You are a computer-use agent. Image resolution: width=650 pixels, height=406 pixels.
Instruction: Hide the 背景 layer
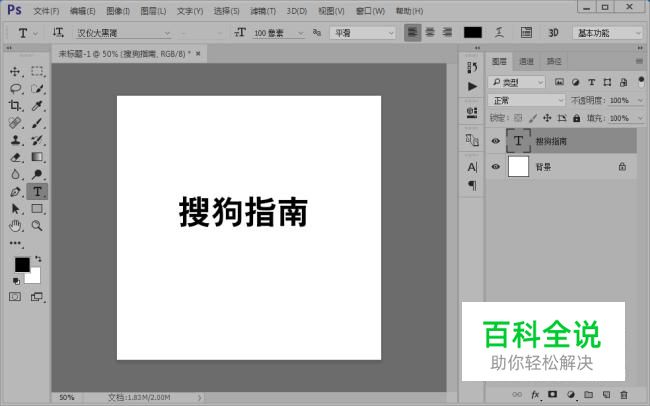(x=495, y=167)
